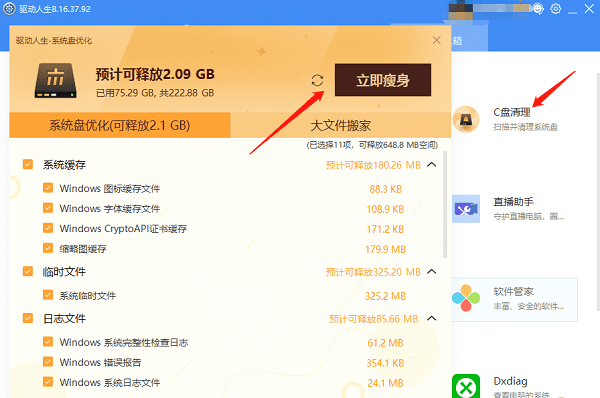Click the system disk drive icon
Viewport: 600px width, 398px height.
(x=55, y=80)
